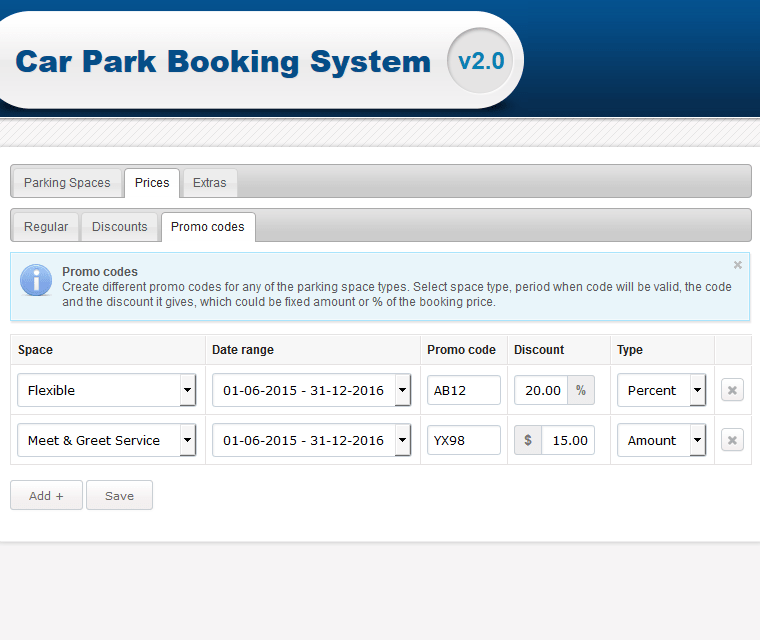Switch to the Parking Spaces tab
The width and height of the screenshot is (760, 640).
point(67,183)
